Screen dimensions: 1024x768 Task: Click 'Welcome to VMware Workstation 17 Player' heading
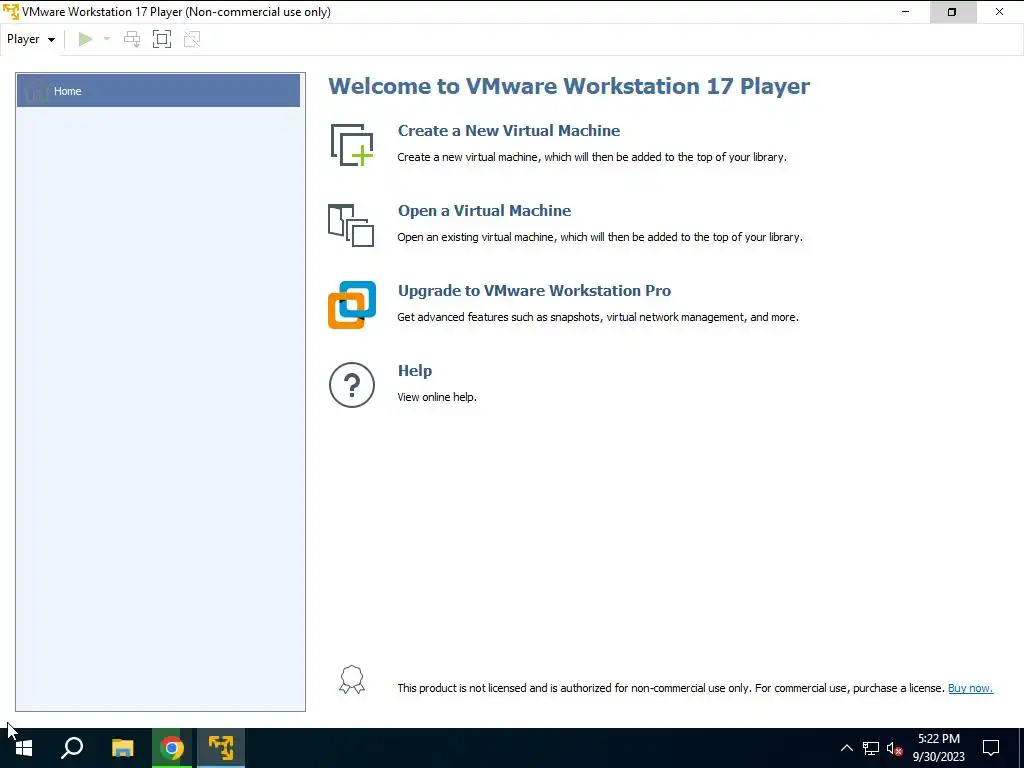(x=569, y=86)
